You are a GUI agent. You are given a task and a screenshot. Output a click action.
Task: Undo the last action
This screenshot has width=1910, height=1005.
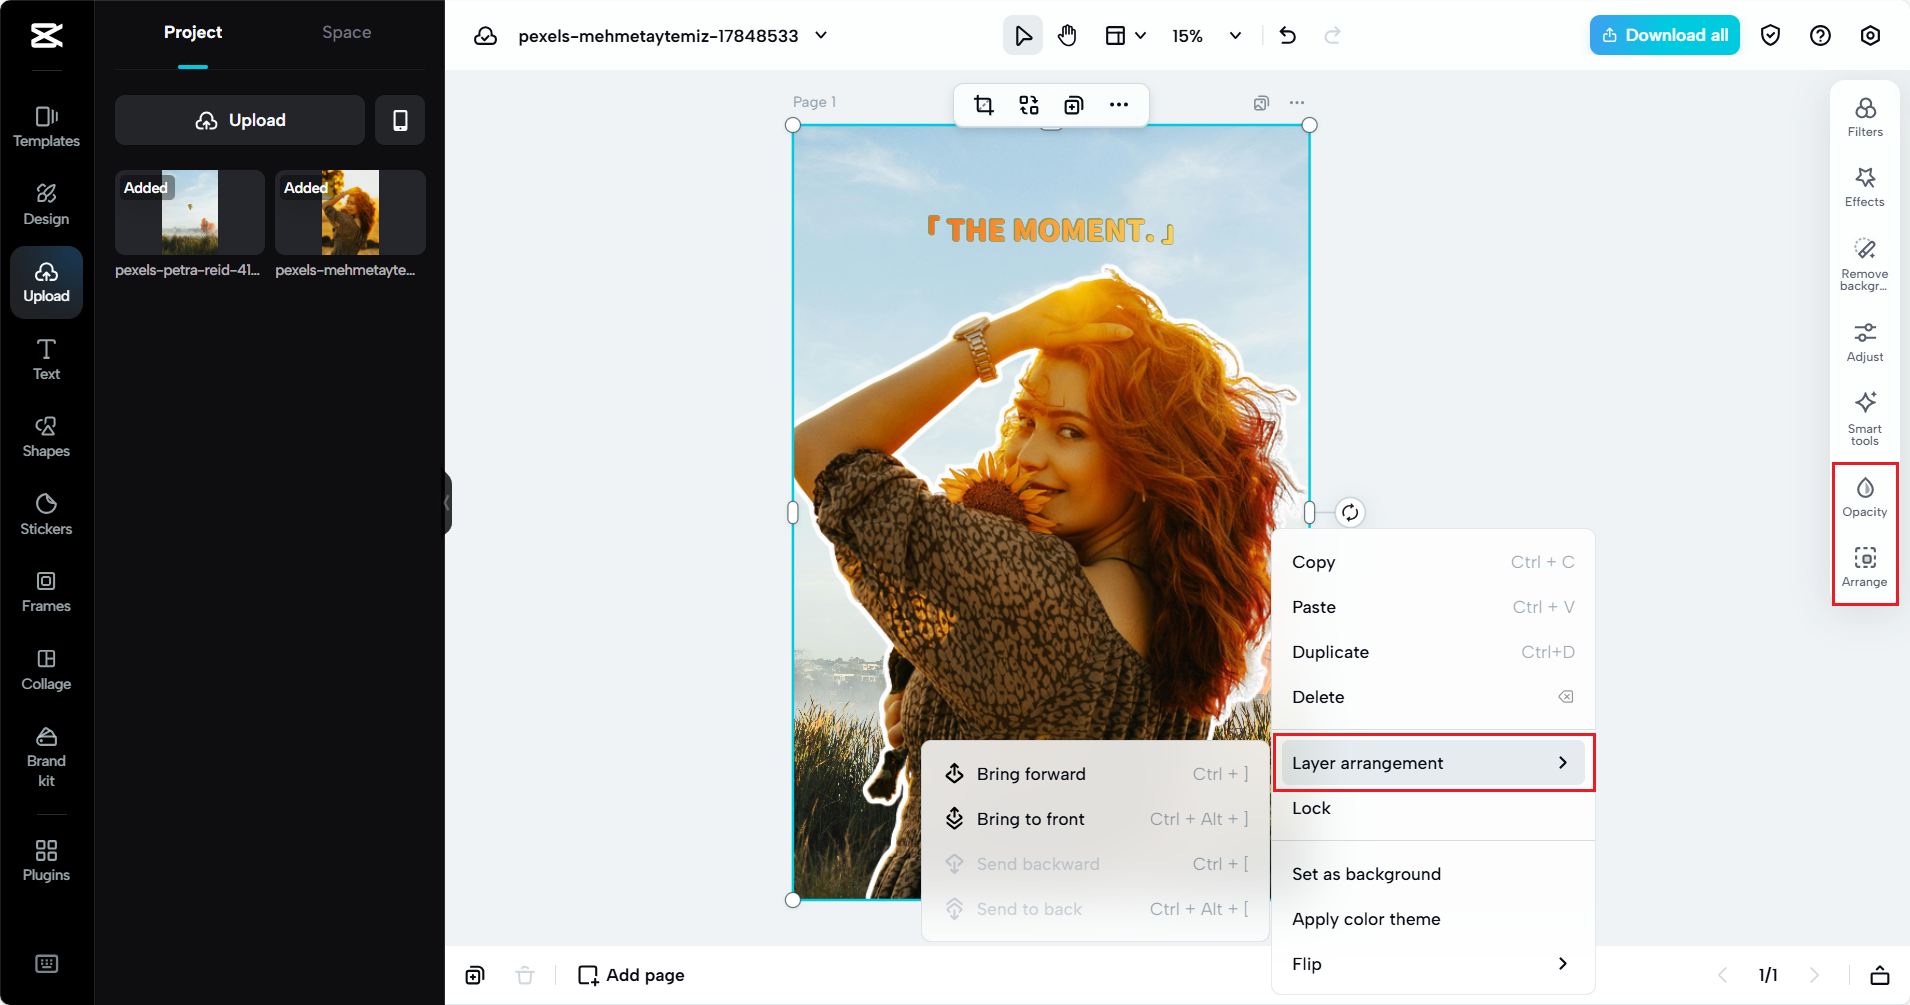click(x=1288, y=36)
